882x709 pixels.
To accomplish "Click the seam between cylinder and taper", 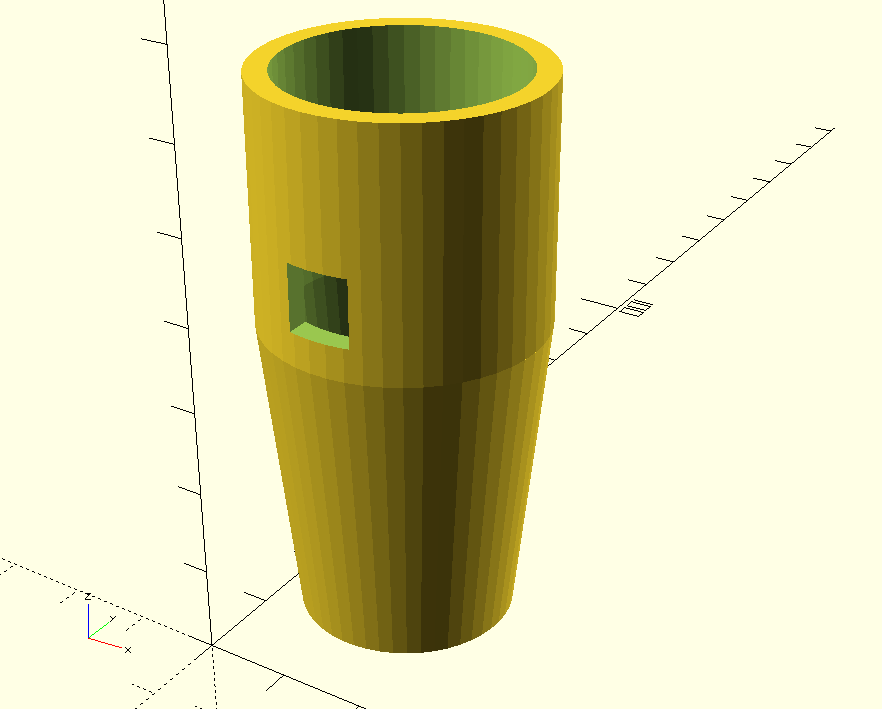I will tap(400, 385).
